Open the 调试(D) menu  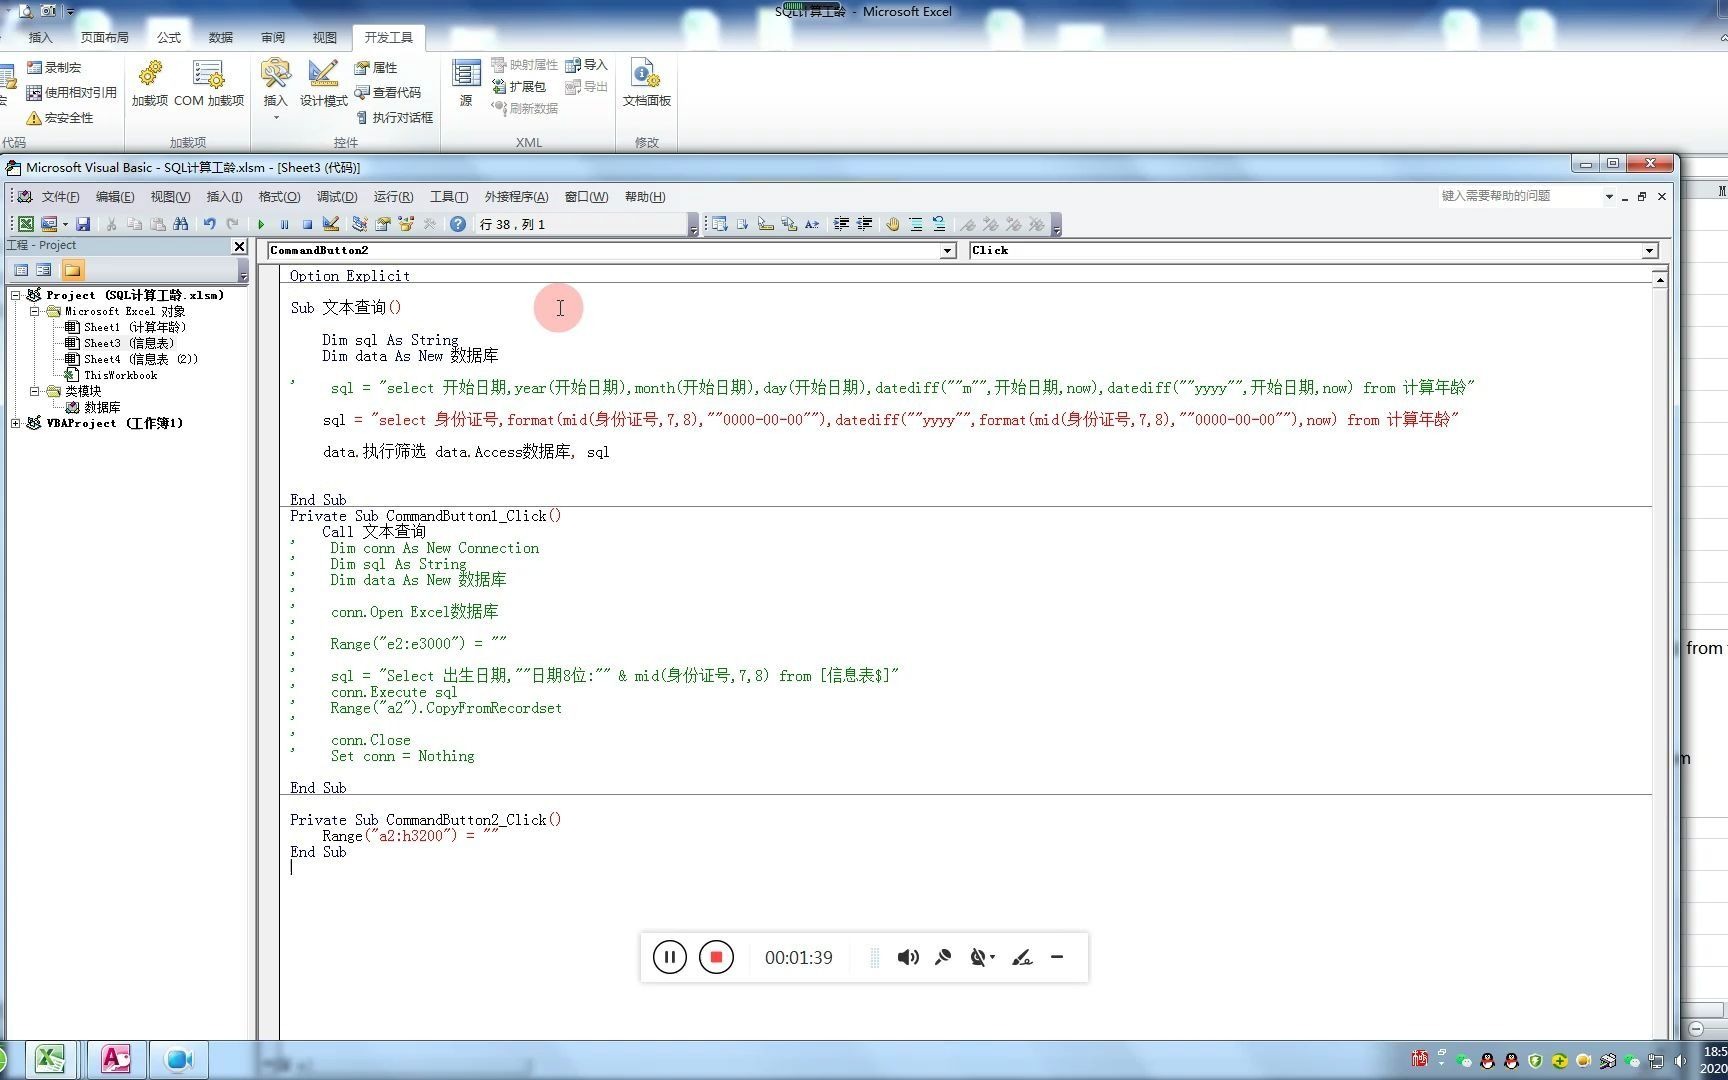click(x=337, y=196)
